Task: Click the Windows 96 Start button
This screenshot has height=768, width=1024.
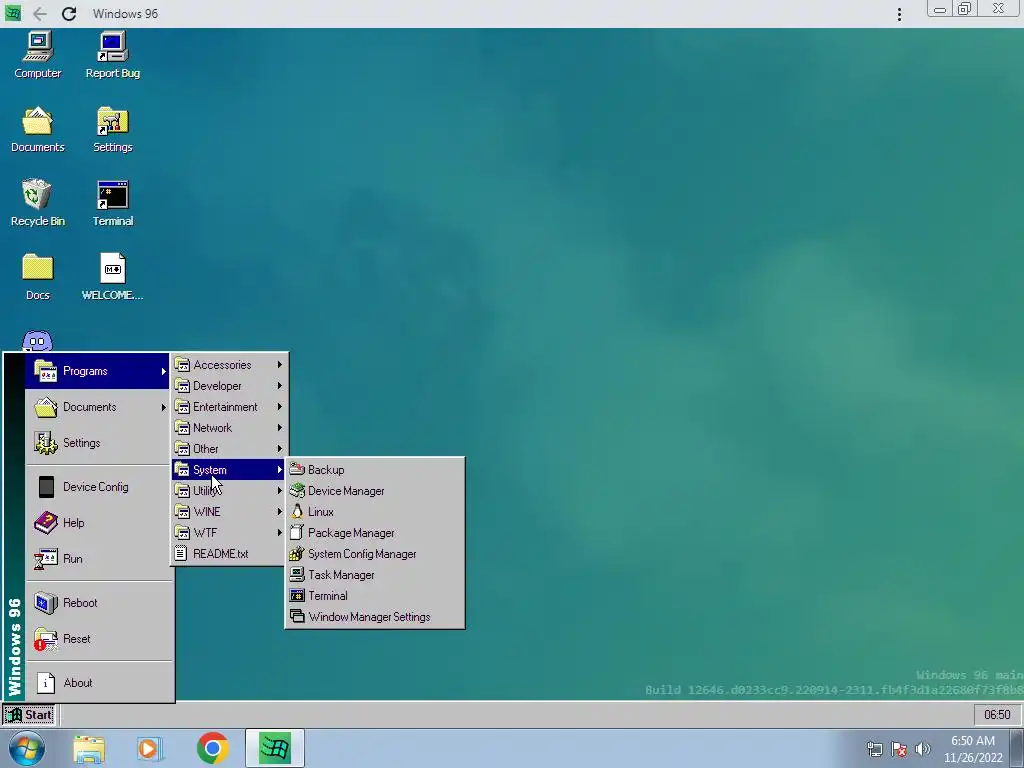Action: (x=29, y=714)
